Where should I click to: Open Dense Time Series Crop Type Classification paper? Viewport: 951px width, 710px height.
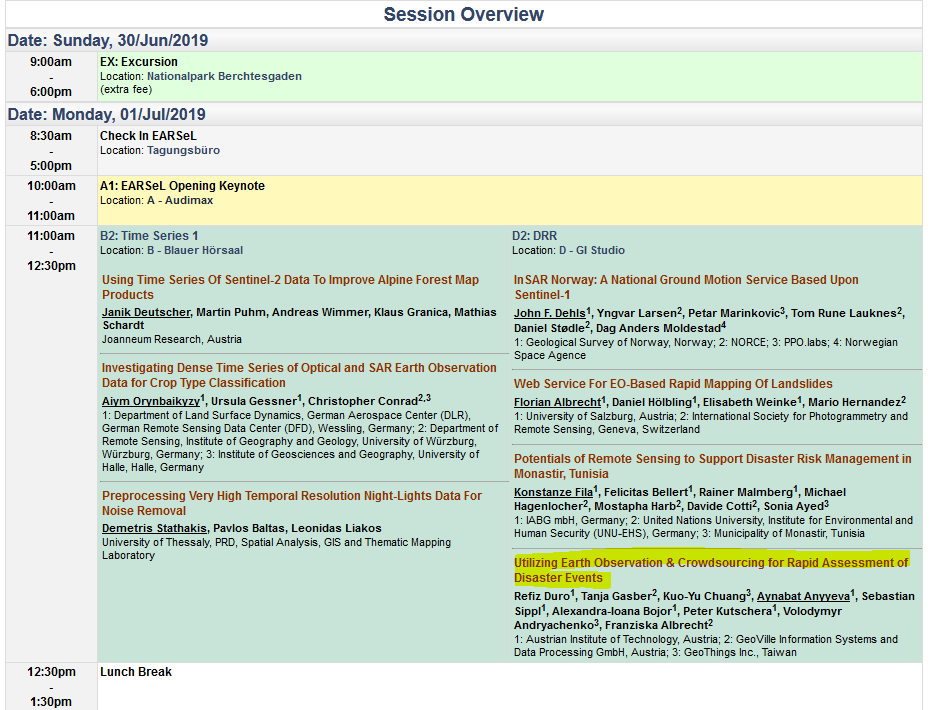tap(299, 375)
